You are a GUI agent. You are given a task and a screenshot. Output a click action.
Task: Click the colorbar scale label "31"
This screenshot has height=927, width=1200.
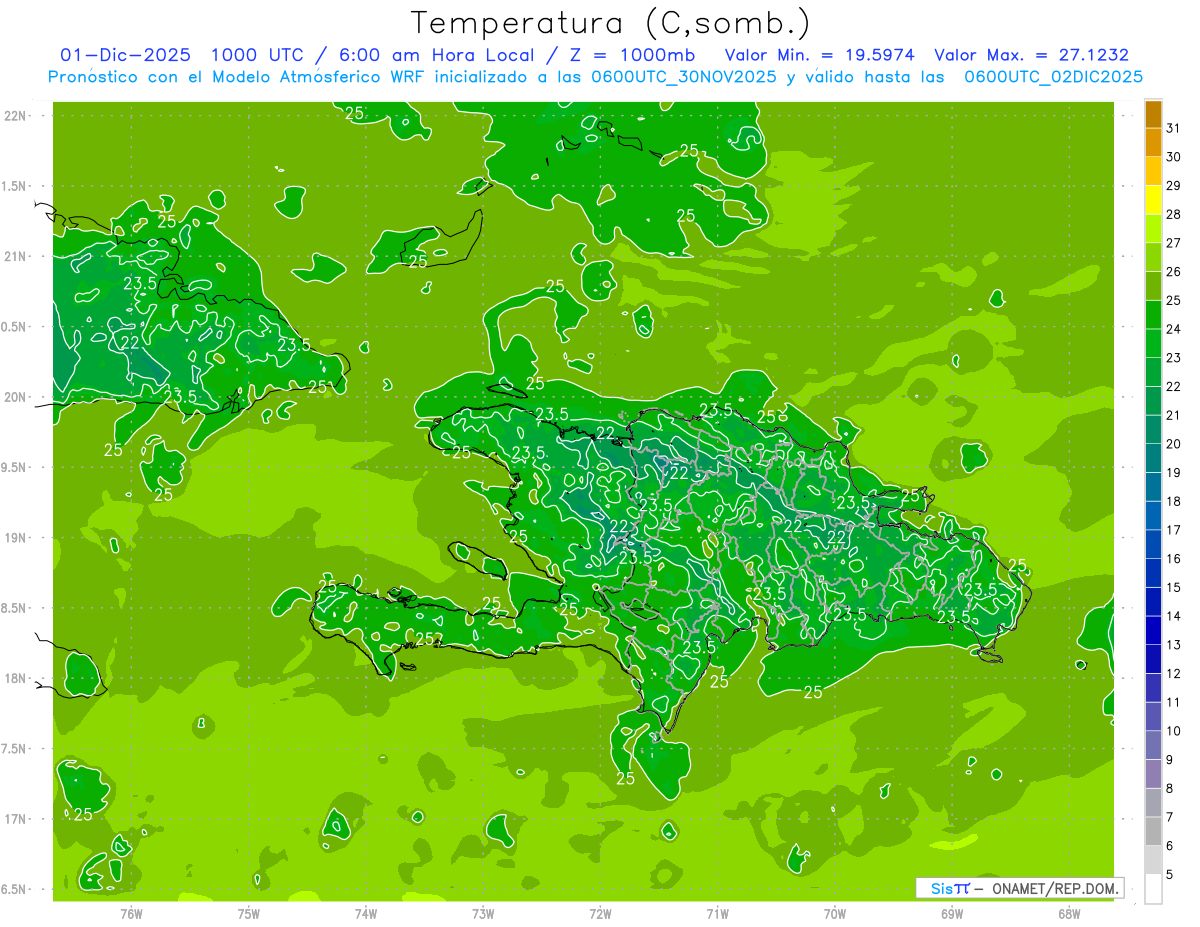(1173, 128)
